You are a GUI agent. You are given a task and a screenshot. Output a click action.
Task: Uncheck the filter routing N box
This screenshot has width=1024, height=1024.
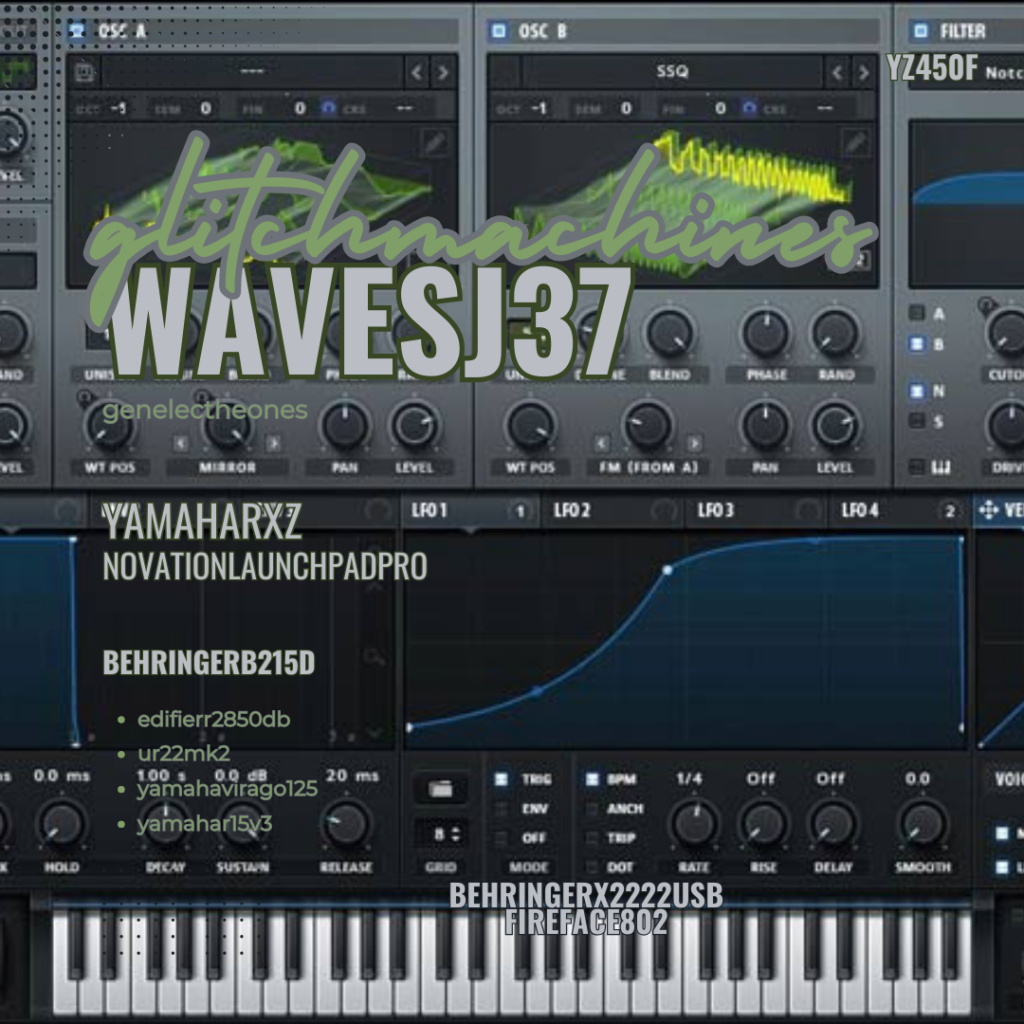click(x=917, y=391)
